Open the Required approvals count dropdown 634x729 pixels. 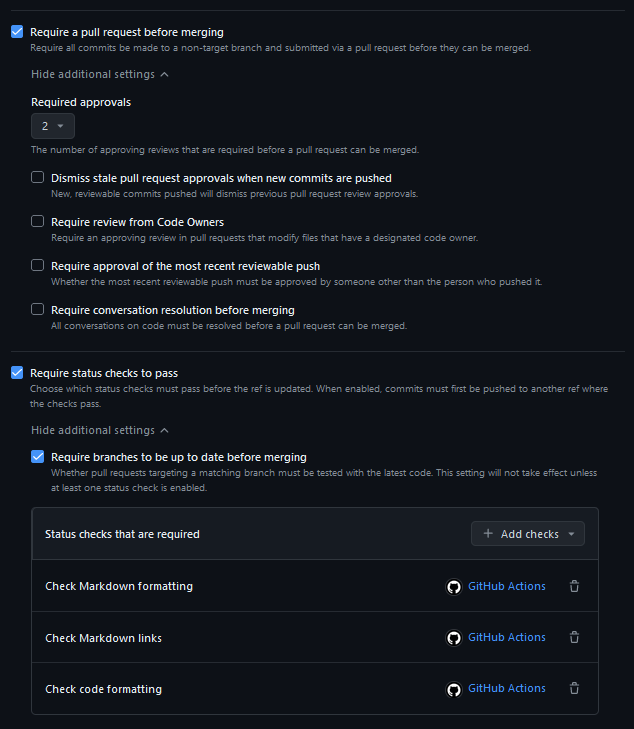(52, 126)
